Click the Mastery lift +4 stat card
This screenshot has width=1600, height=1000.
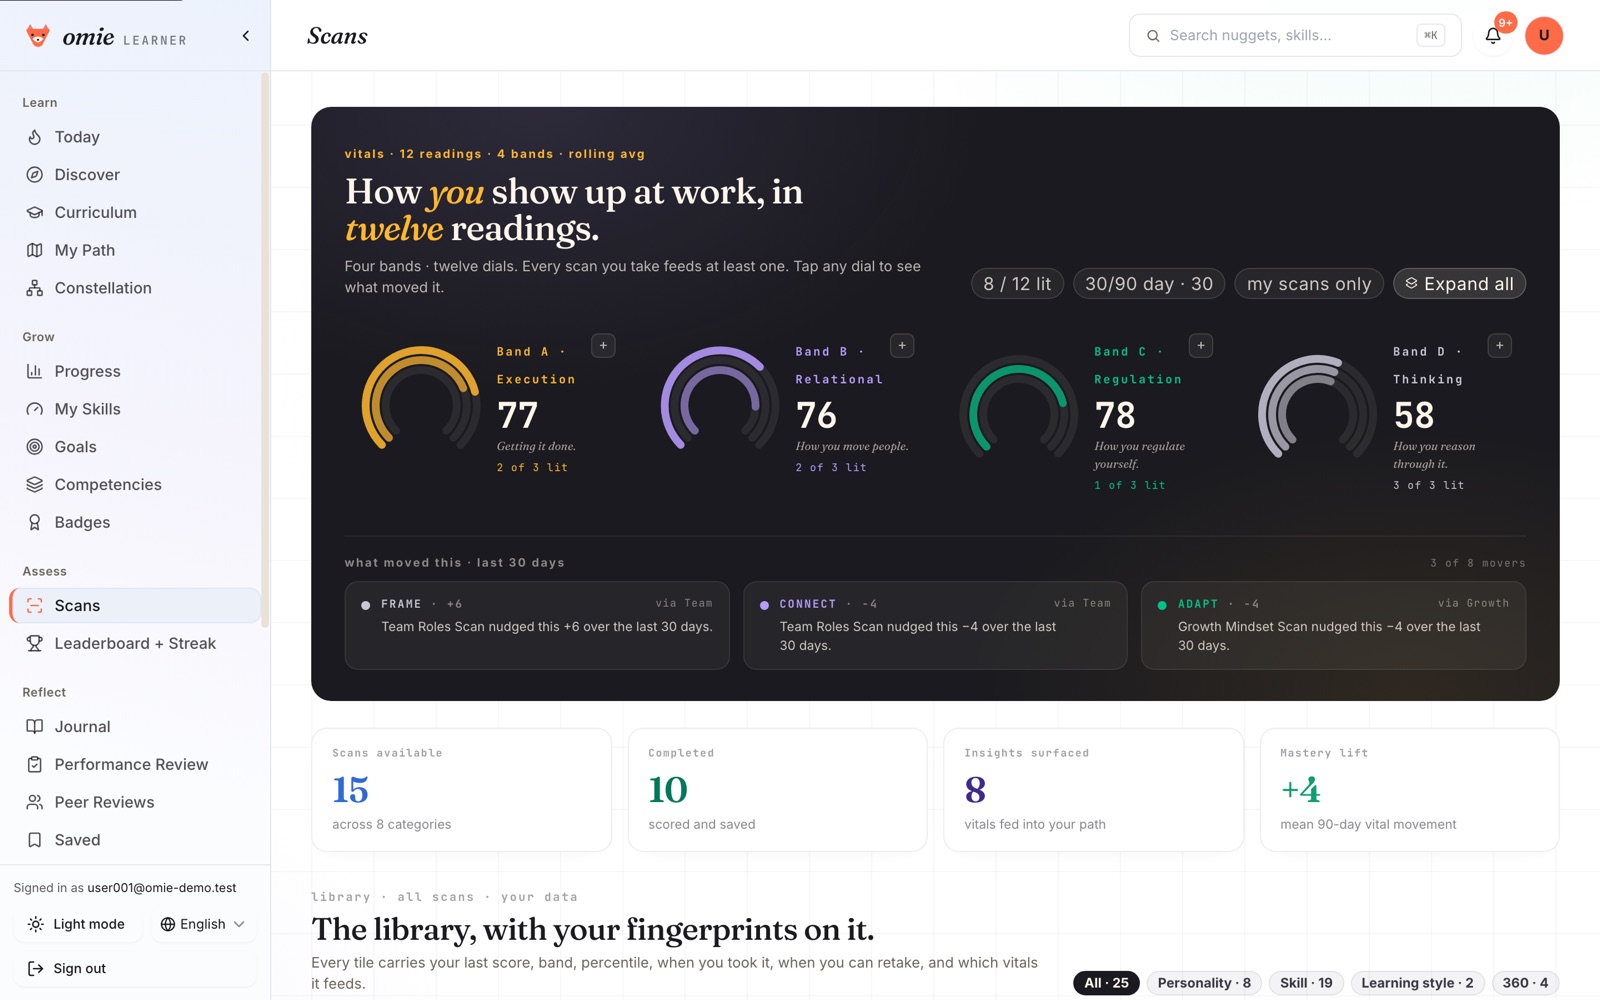pos(1409,790)
